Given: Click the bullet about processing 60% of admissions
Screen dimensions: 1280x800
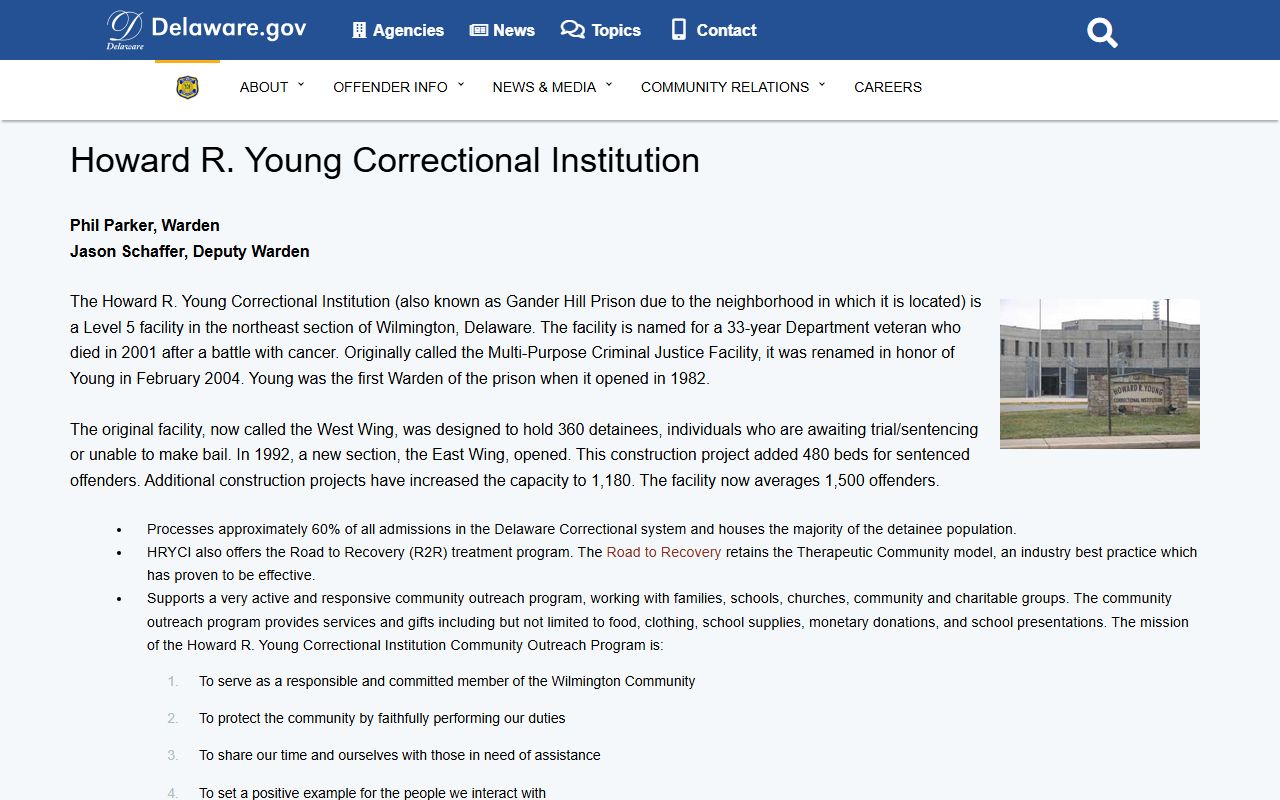Looking at the screenshot, I should pos(581,529).
